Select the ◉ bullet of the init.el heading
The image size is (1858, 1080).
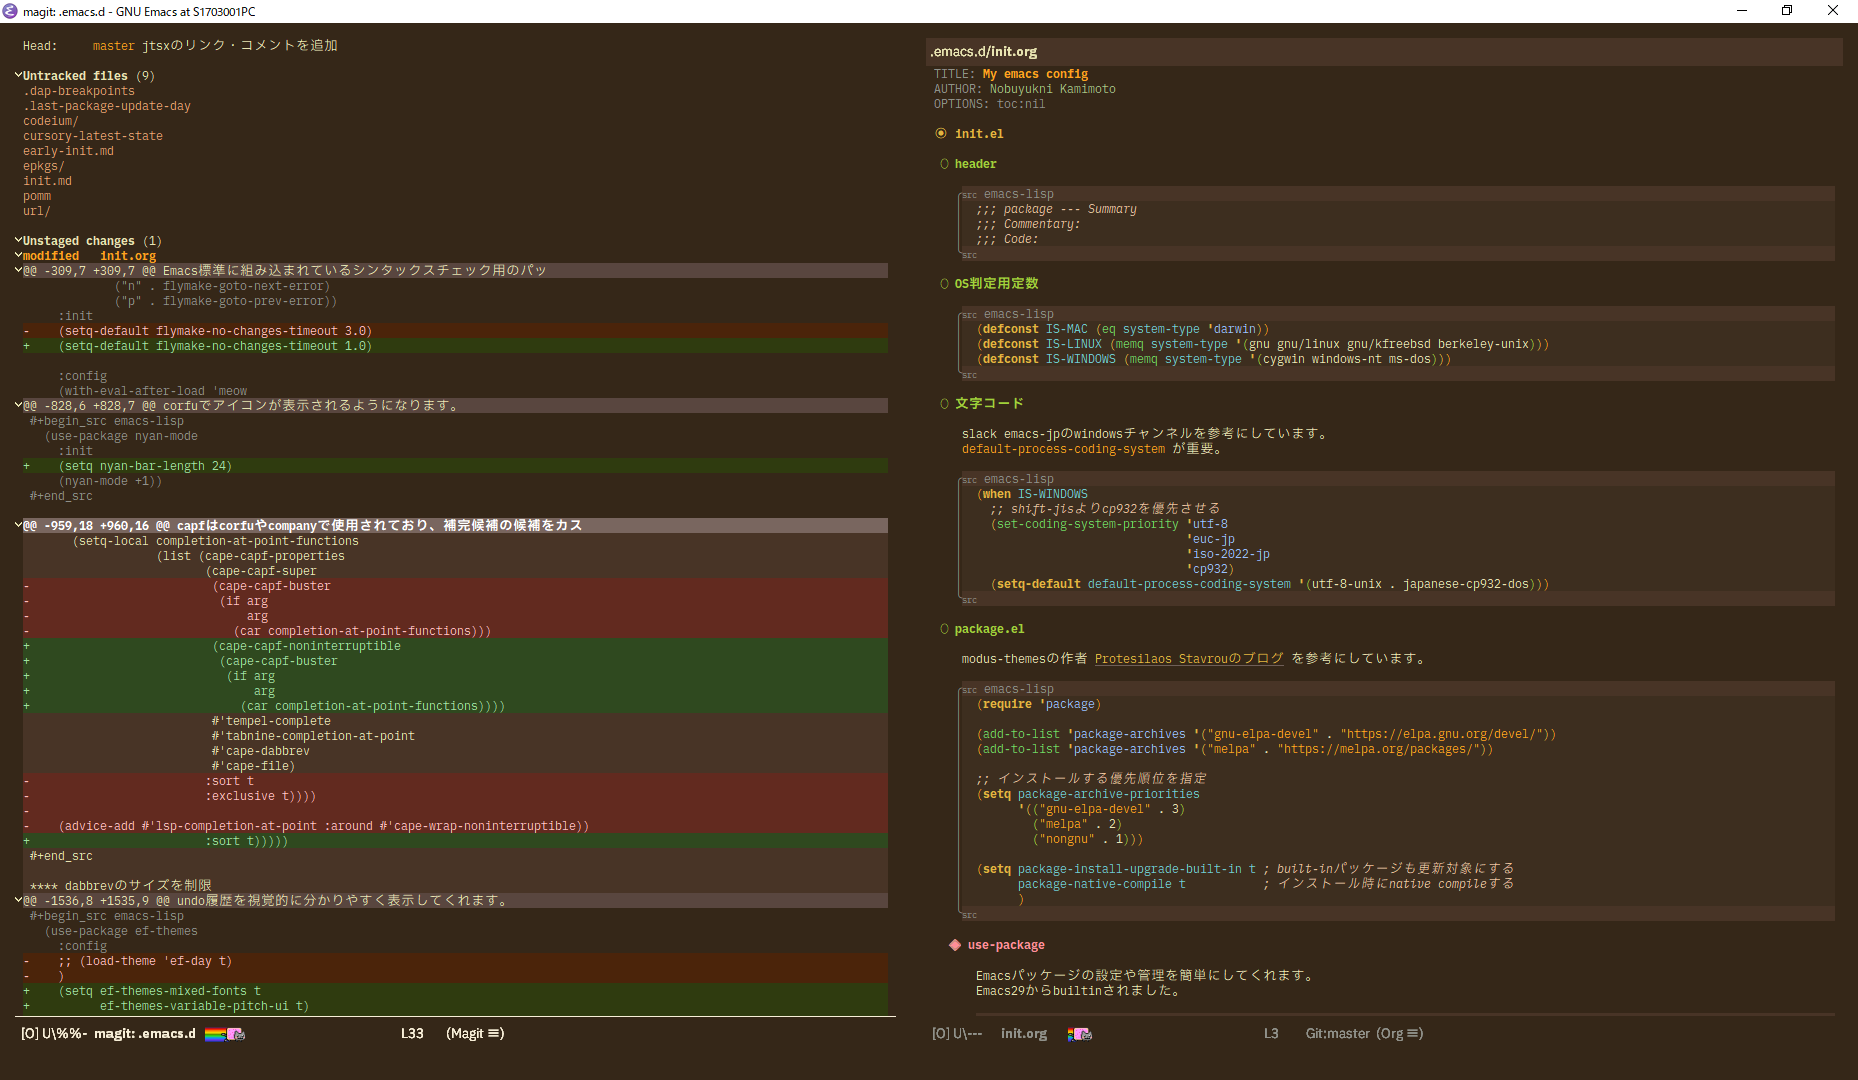pos(941,132)
